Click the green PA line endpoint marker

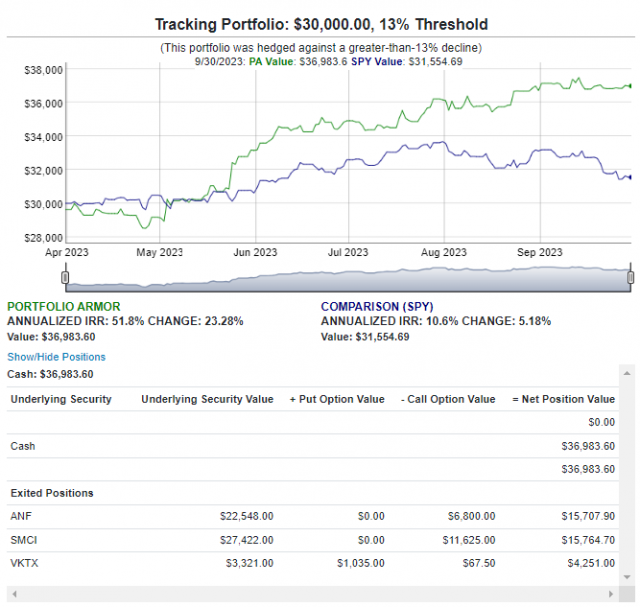pos(629,86)
